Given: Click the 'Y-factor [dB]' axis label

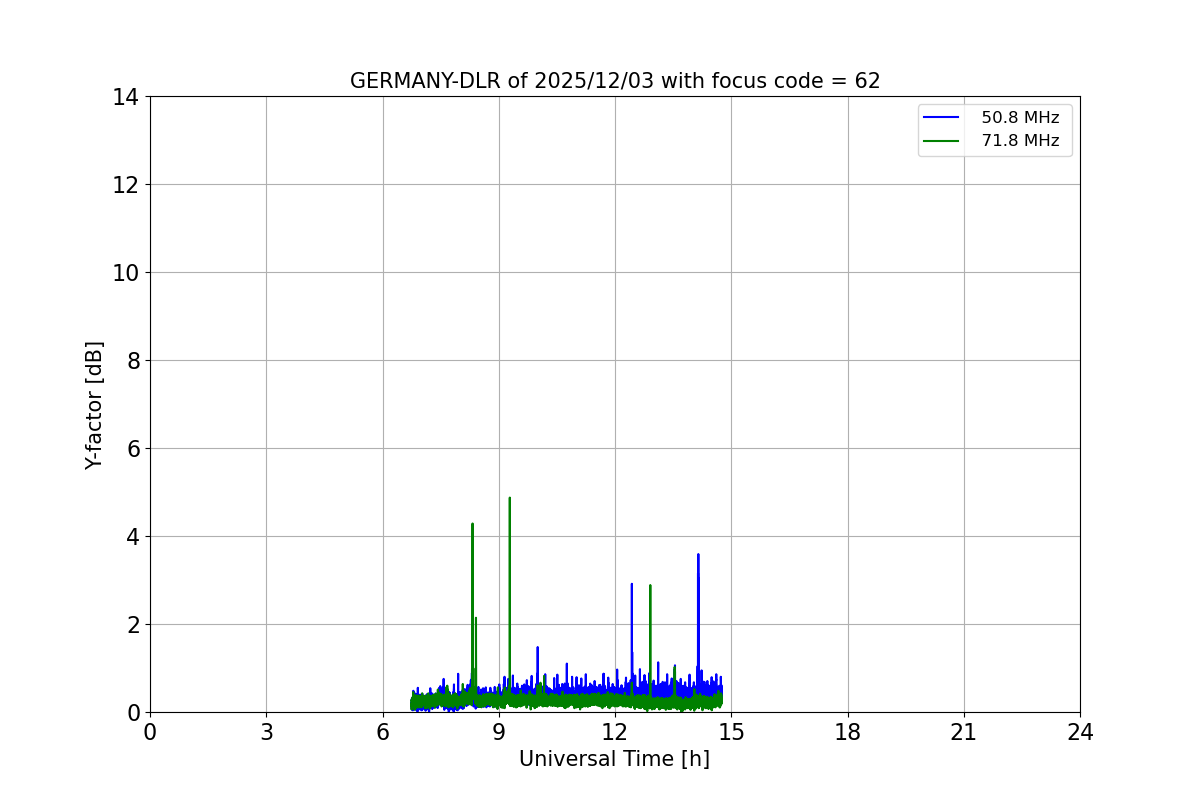Looking at the screenshot, I should click(x=94, y=405).
